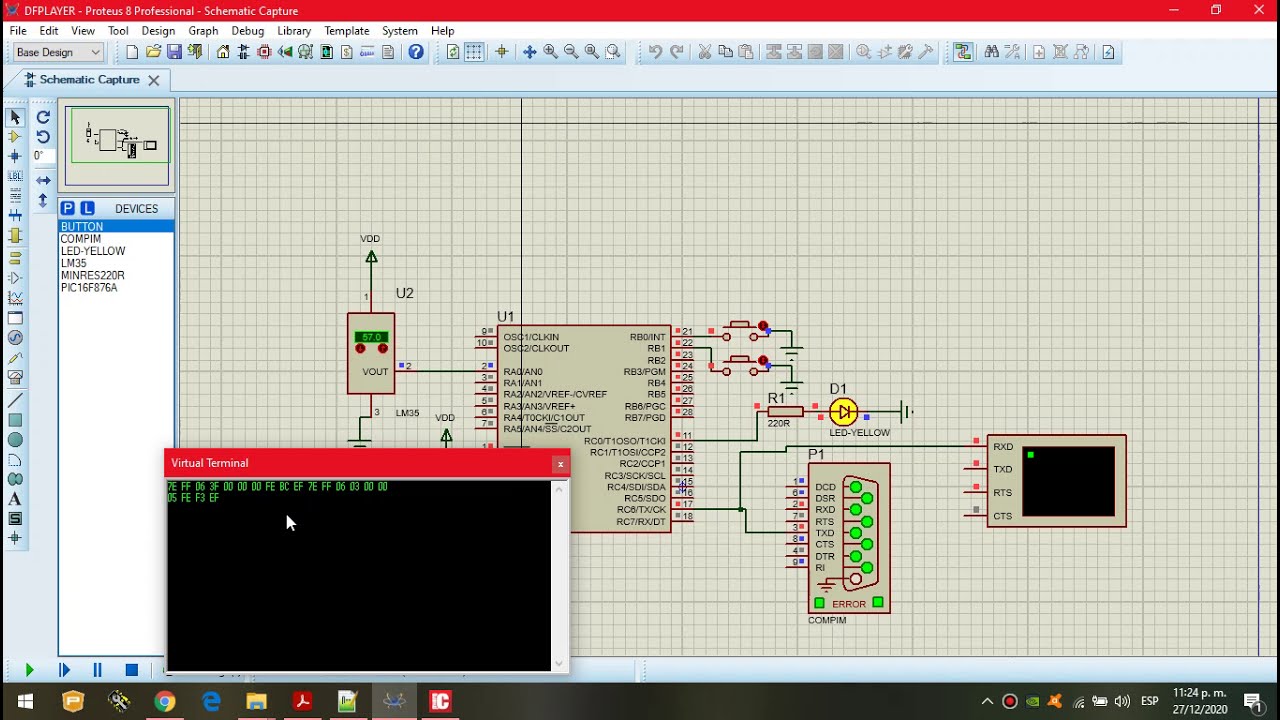Select the 2D Graphics Circle tool
The height and width of the screenshot is (720, 1280).
coord(15,440)
